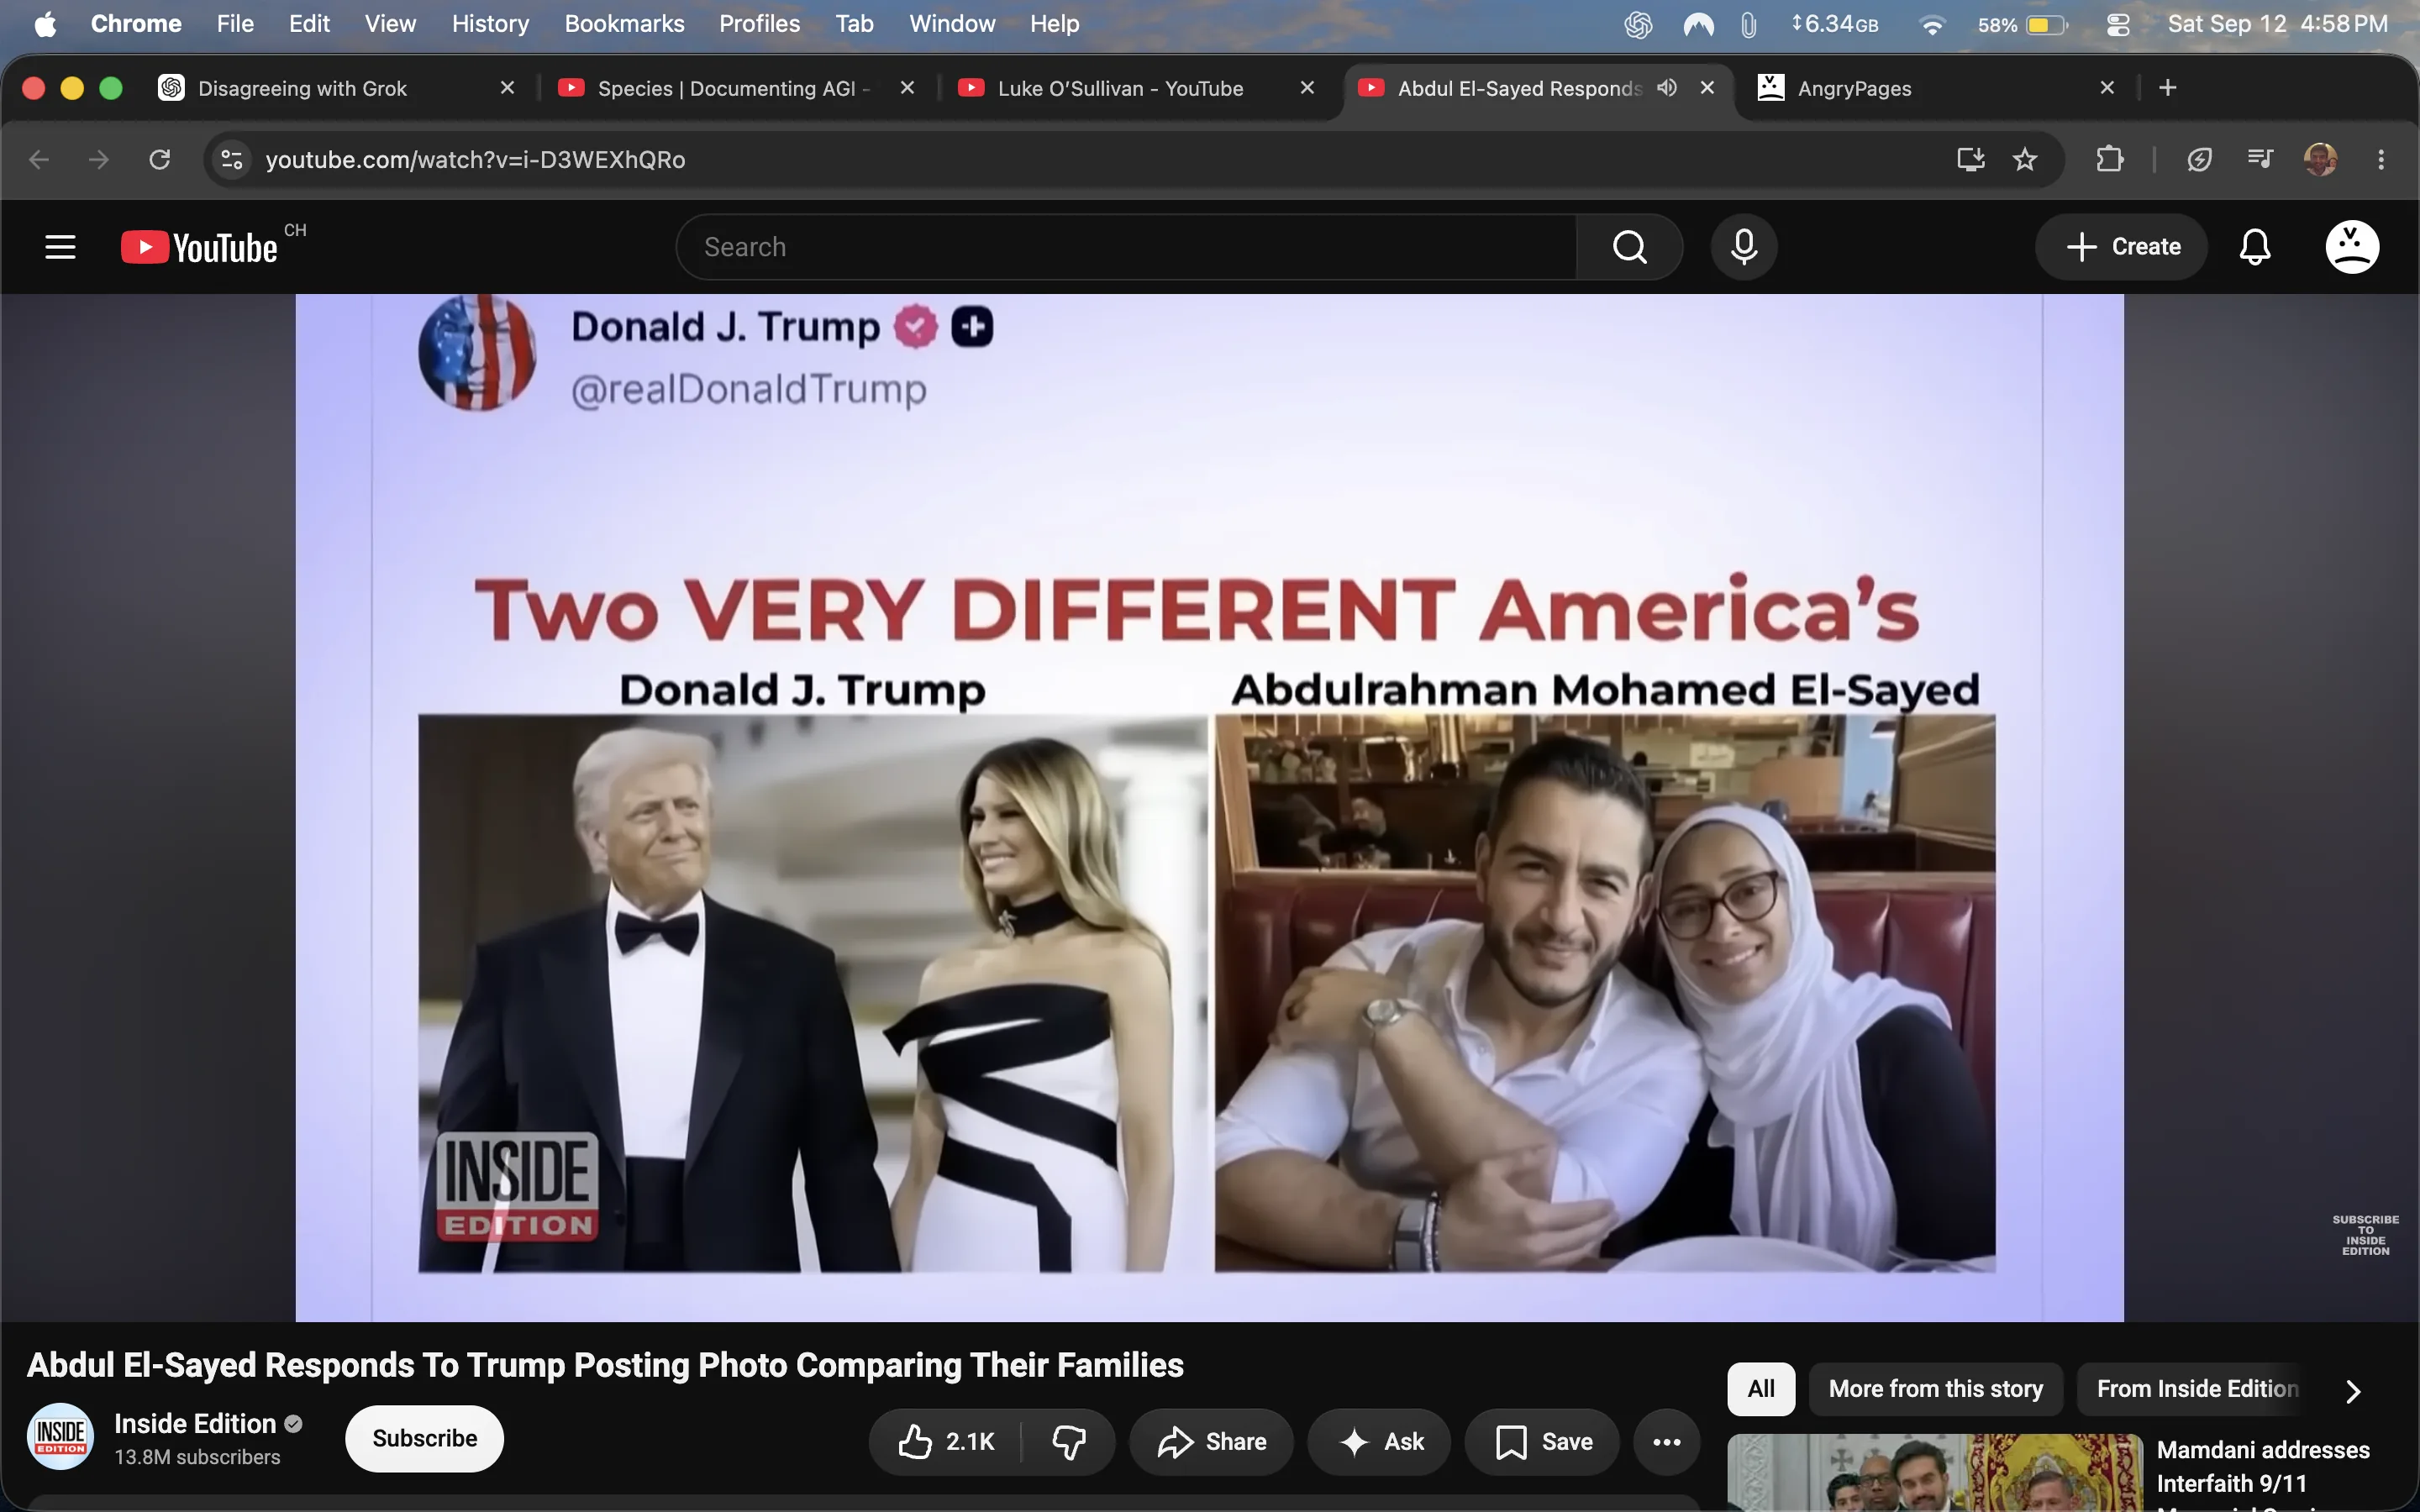
Task: Open the Bookmarks menu
Action: click(x=624, y=24)
